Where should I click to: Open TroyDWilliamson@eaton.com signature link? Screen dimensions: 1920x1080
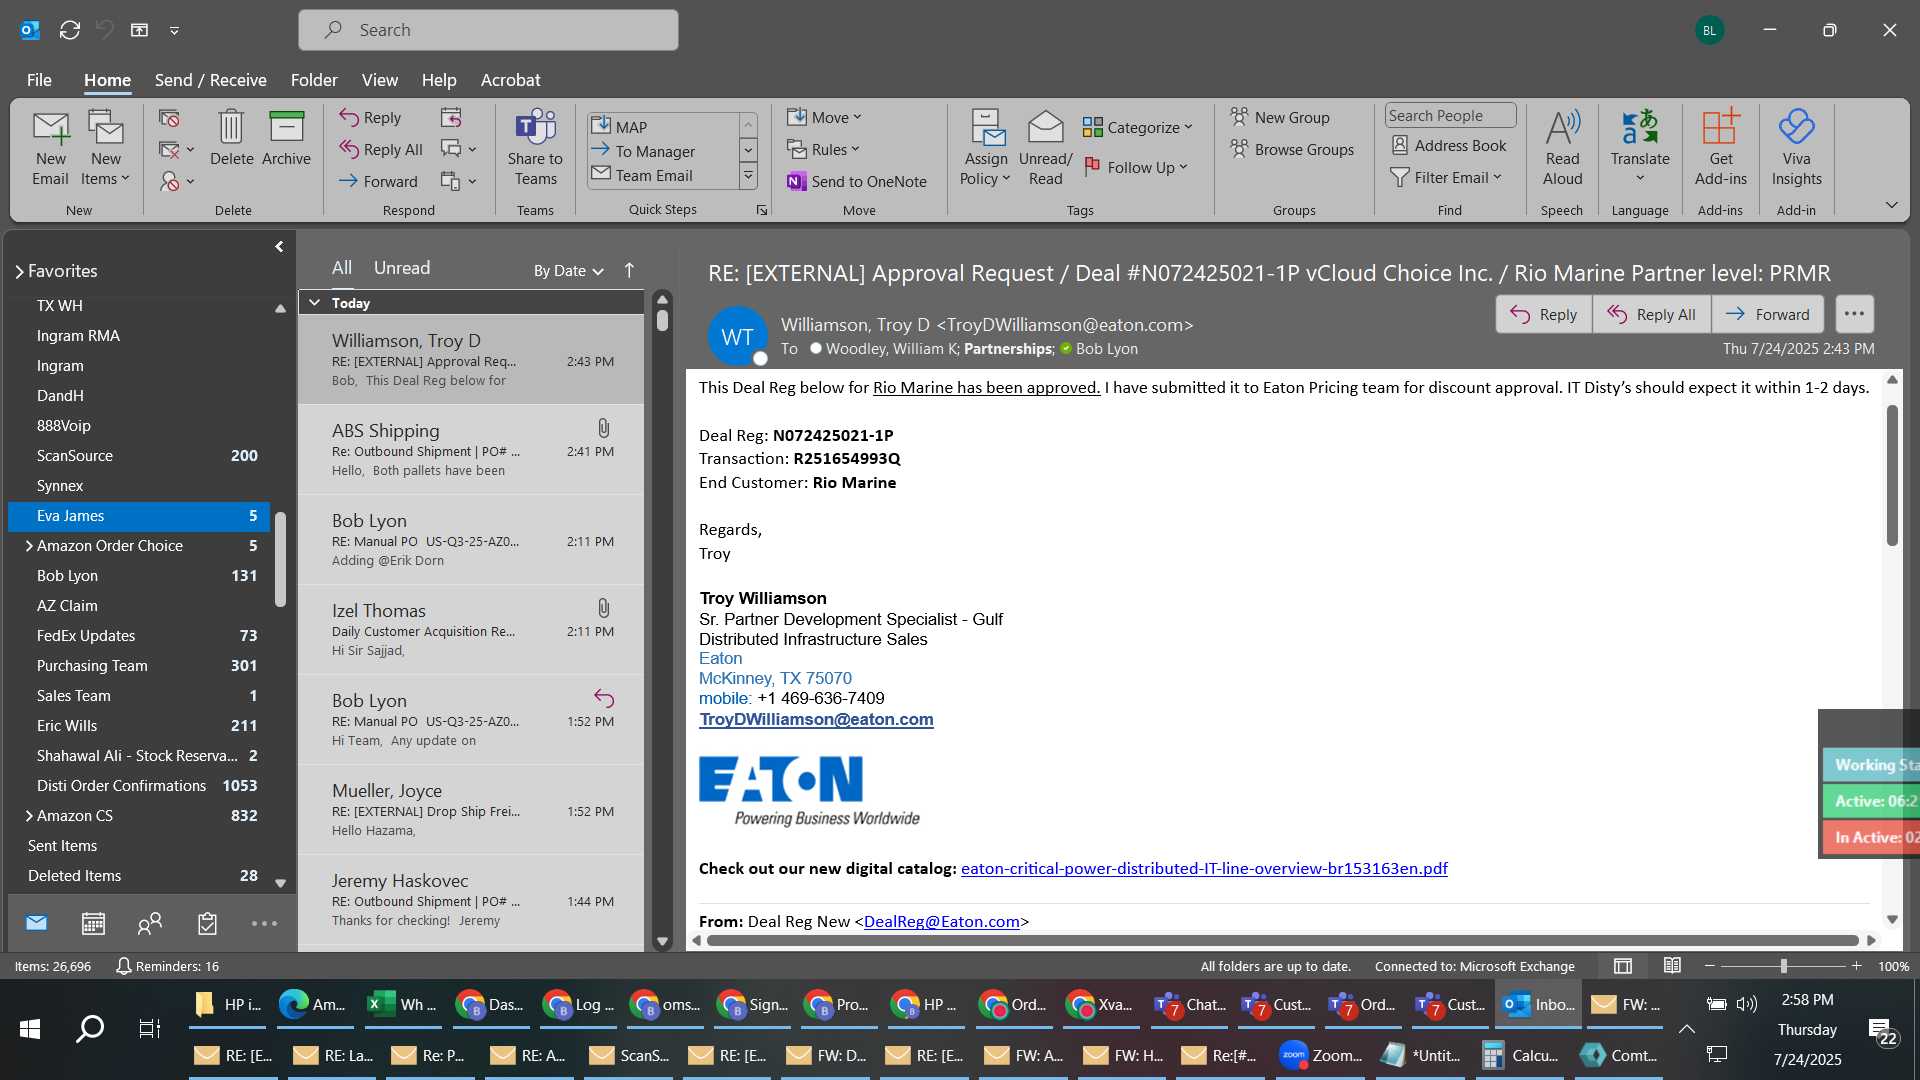click(816, 719)
